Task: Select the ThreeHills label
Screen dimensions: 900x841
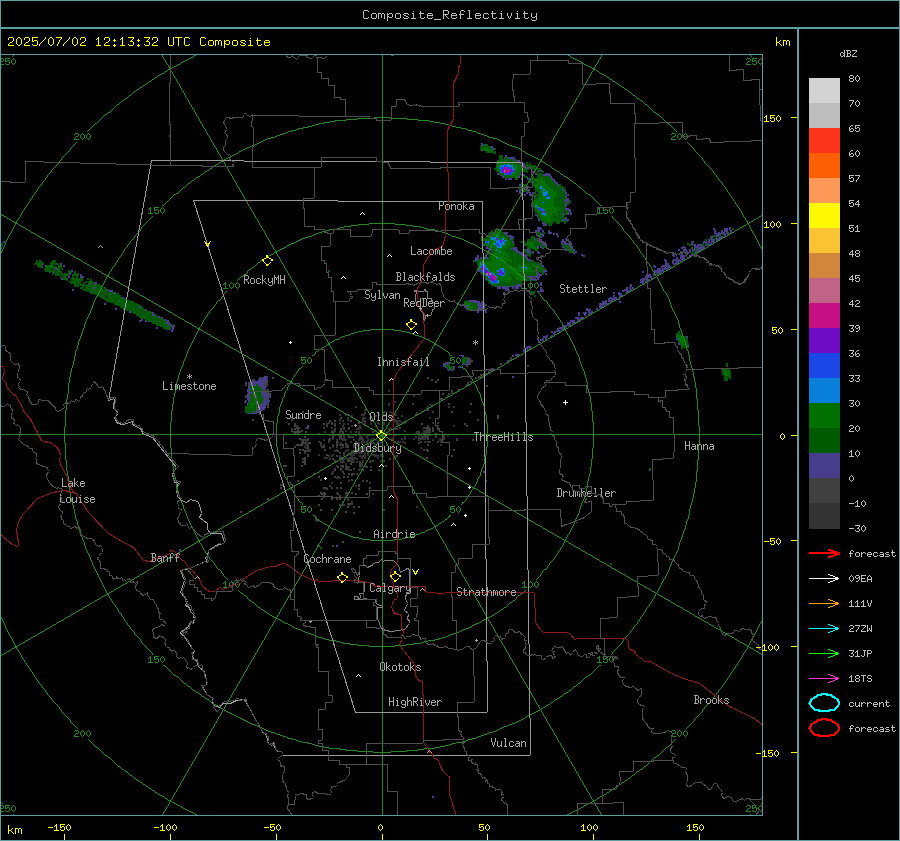Action: pos(503,437)
